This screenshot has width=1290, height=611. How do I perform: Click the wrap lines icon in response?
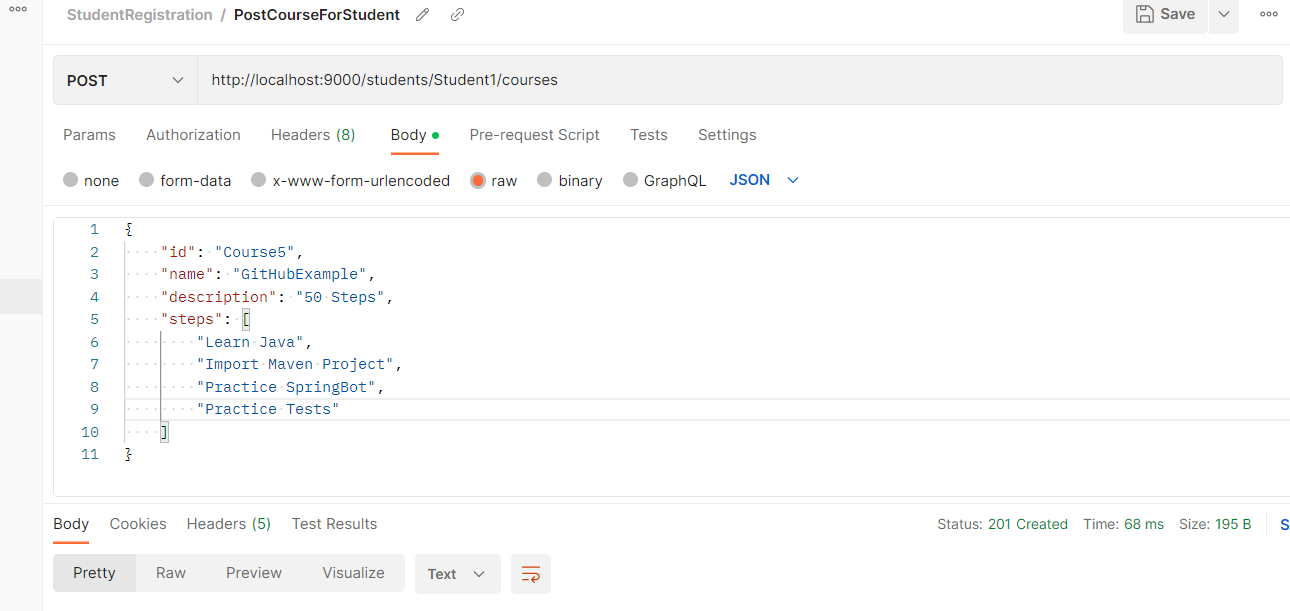pyautogui.click(x=531, y=574)
